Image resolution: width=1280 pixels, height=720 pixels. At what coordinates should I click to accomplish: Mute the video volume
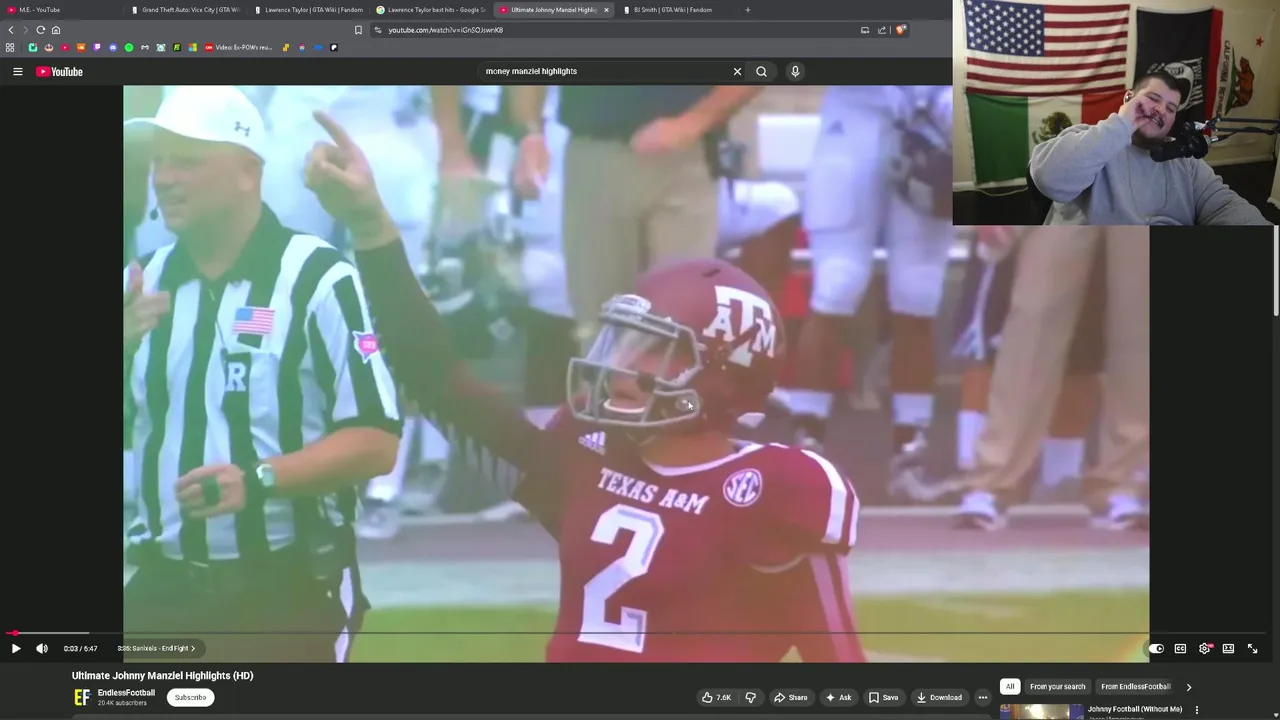pyautogui.click(x=42, y=648)
